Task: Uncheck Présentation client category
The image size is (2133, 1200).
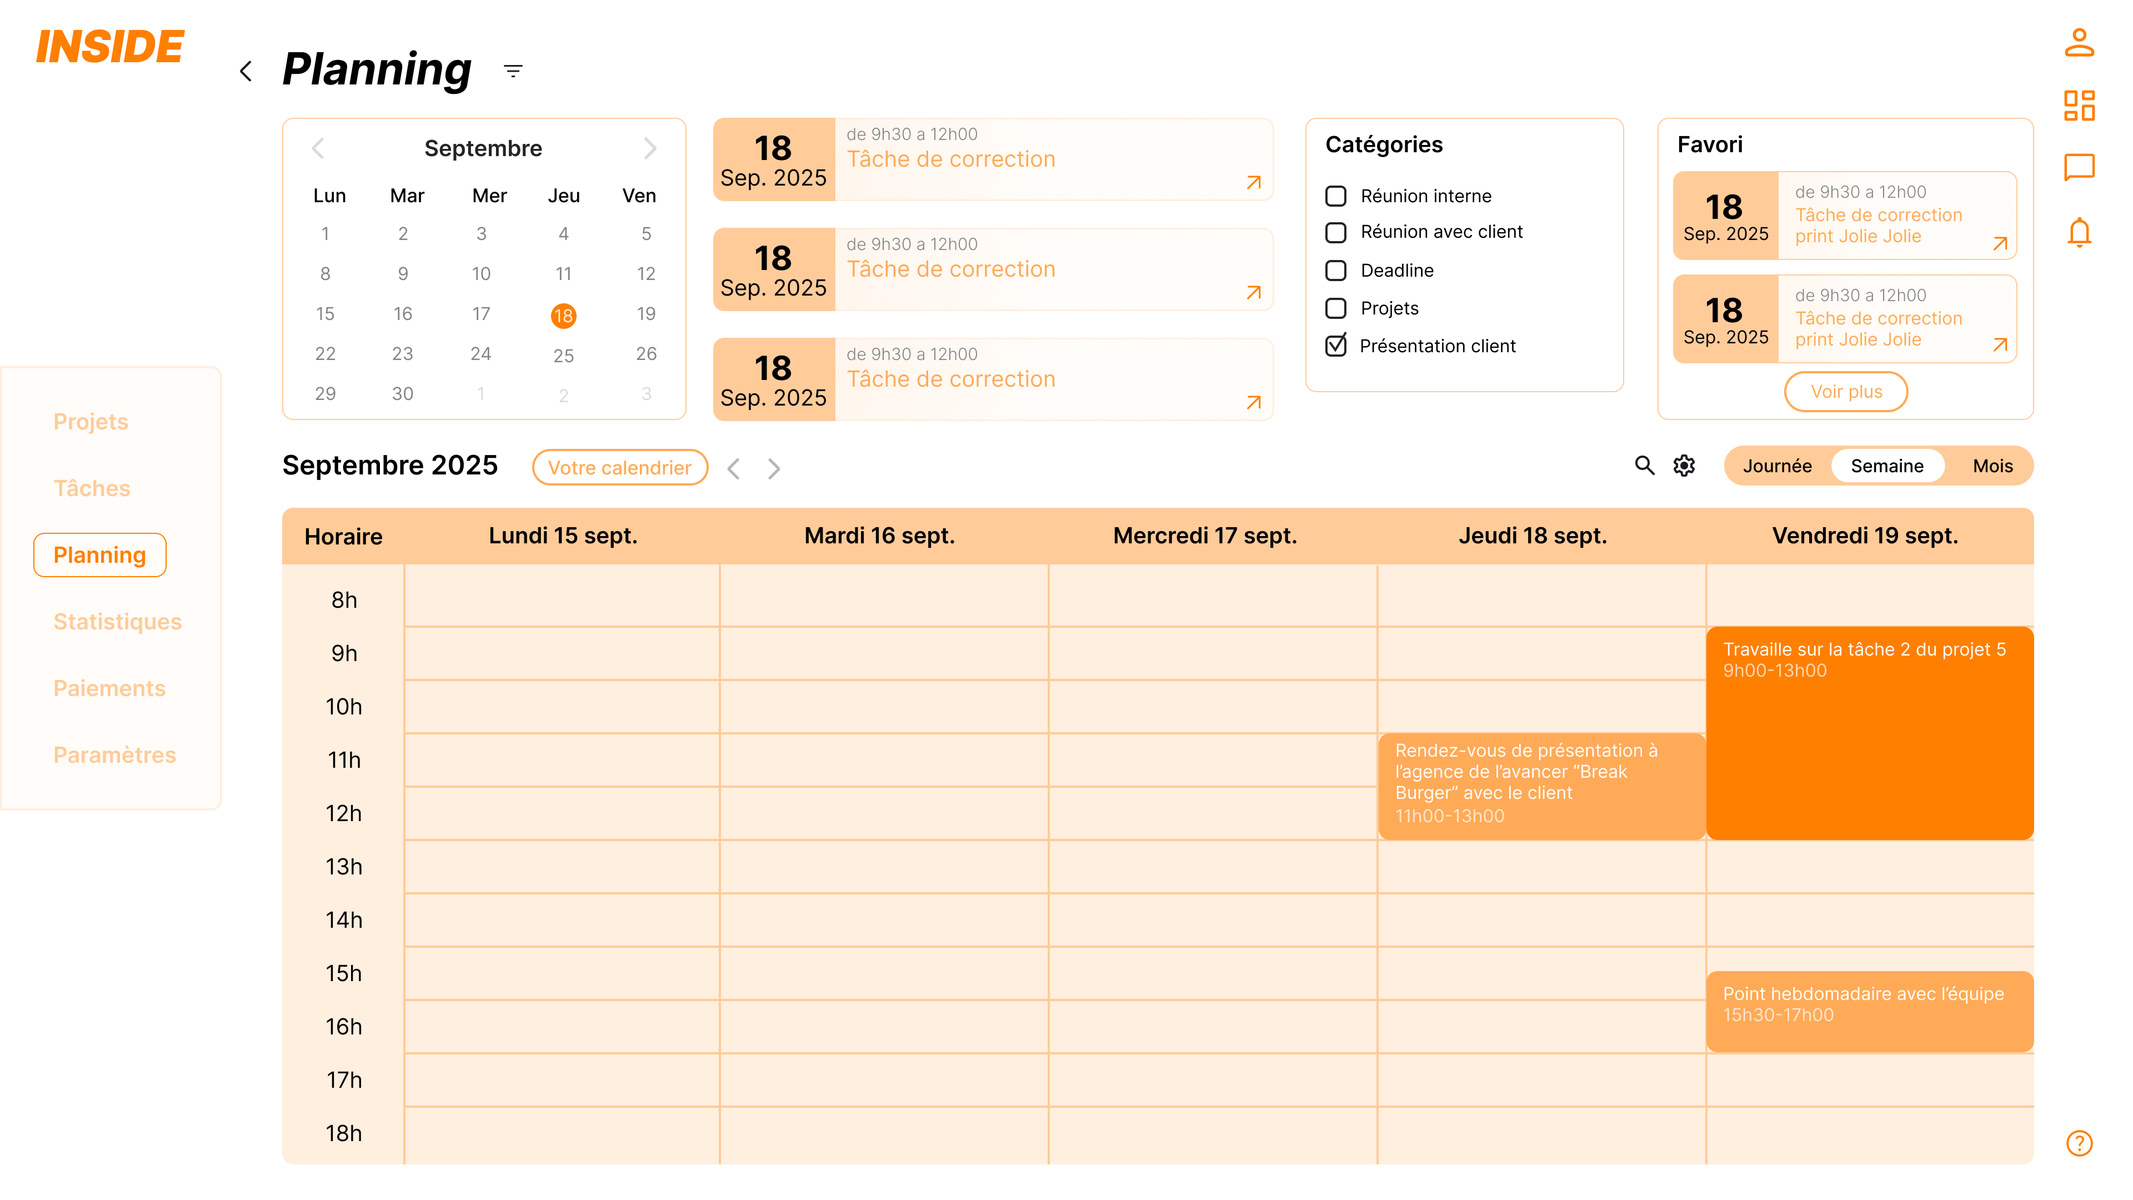Action: click(1336, 346)
